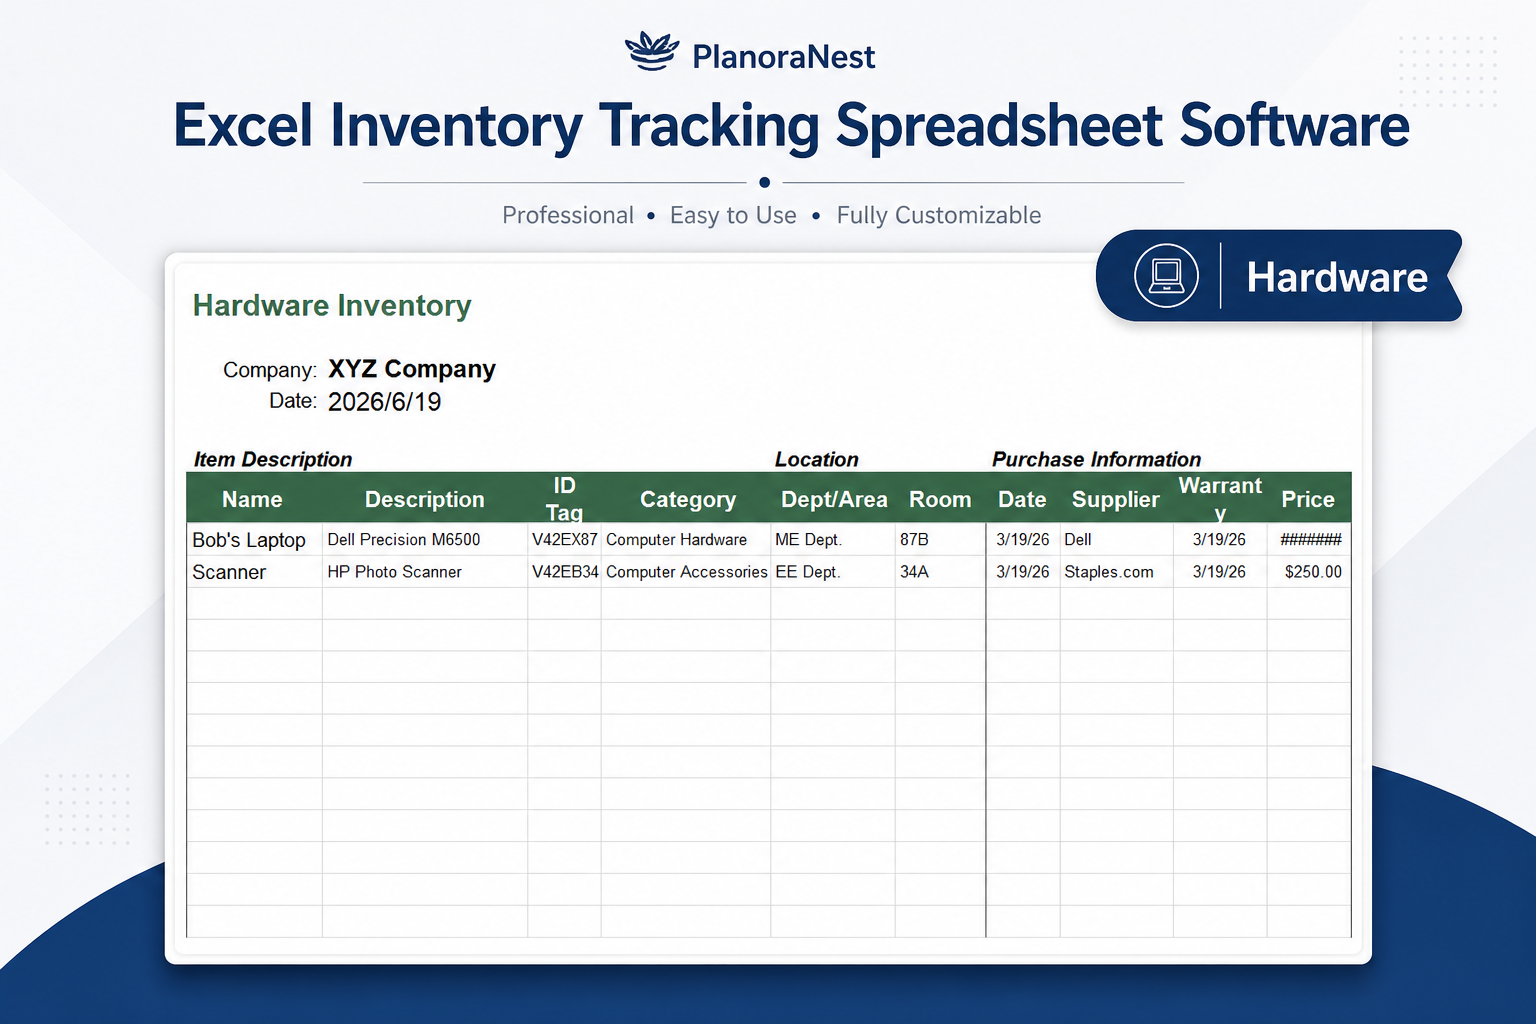The image size is (1536, 1024).
Task: Click the laptop icon in Hardware badge
Action: coord(1166,275)
